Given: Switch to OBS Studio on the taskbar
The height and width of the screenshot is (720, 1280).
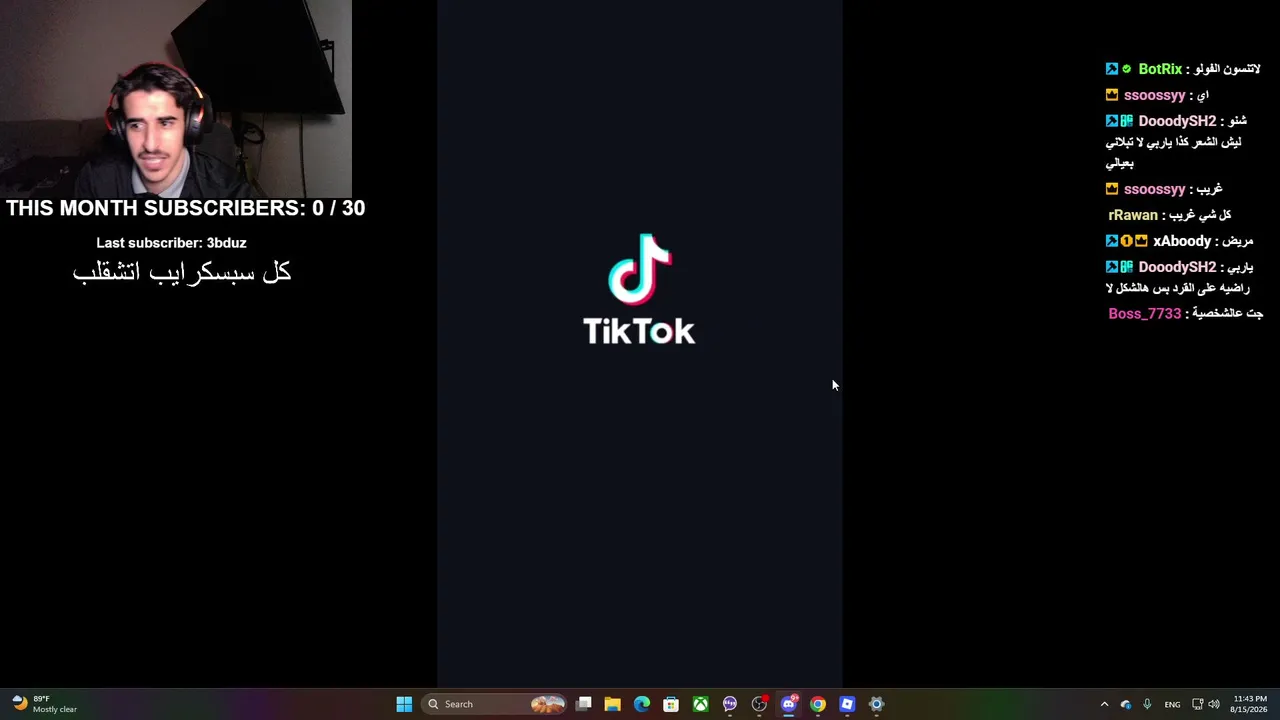Looking at the screenshot, I should click(x=759, y=704).
